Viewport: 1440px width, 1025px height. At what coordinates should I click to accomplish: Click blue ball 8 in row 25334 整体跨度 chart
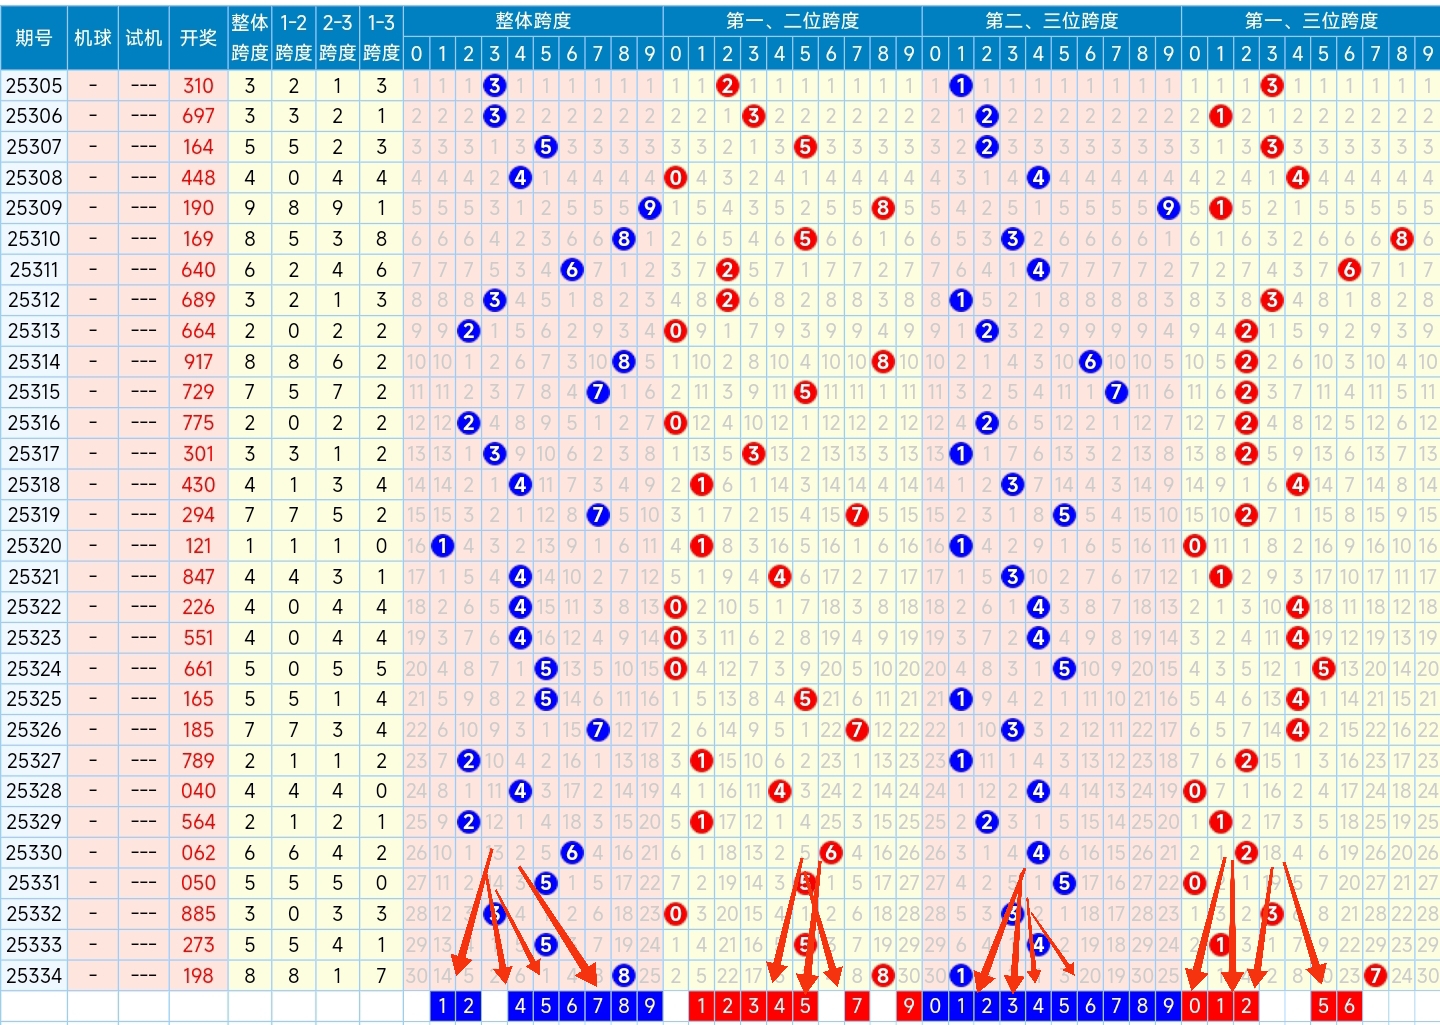tap(623, 975)
